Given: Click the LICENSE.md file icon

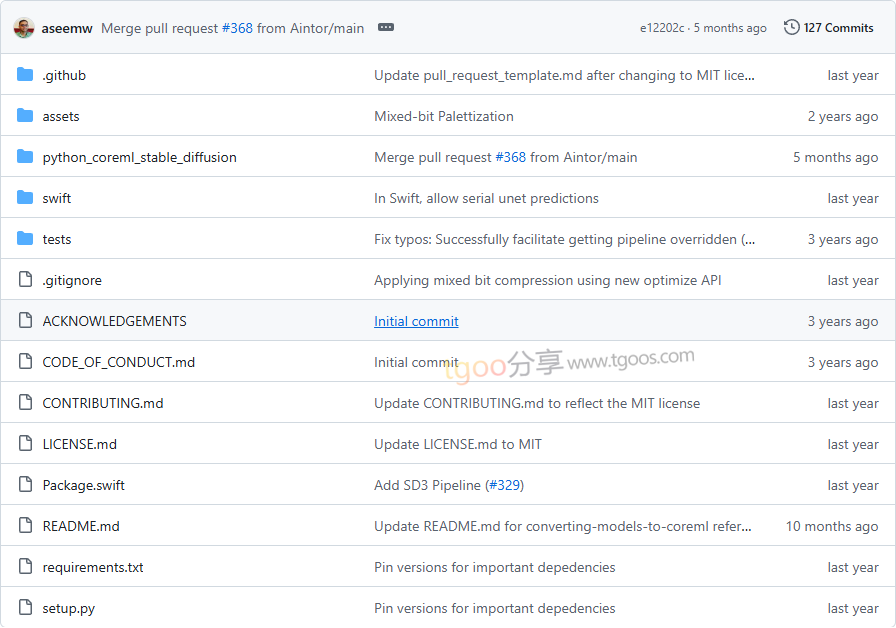Looking at the screenshot, I should 25,444.
